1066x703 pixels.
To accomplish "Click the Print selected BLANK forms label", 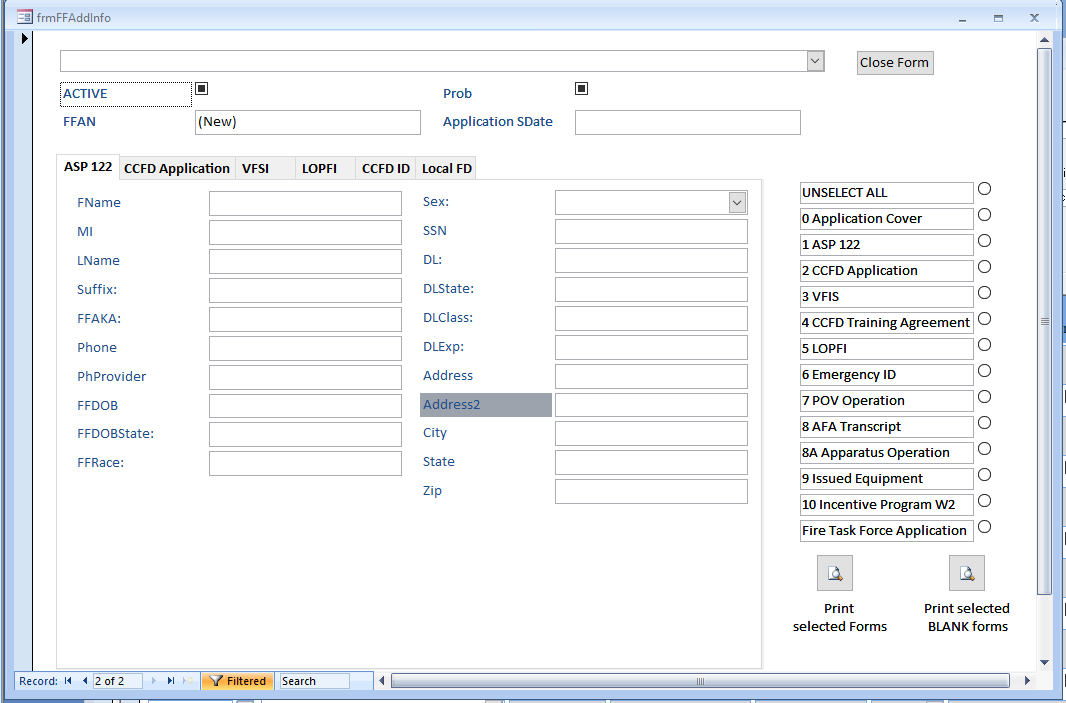I will (967, 617).
